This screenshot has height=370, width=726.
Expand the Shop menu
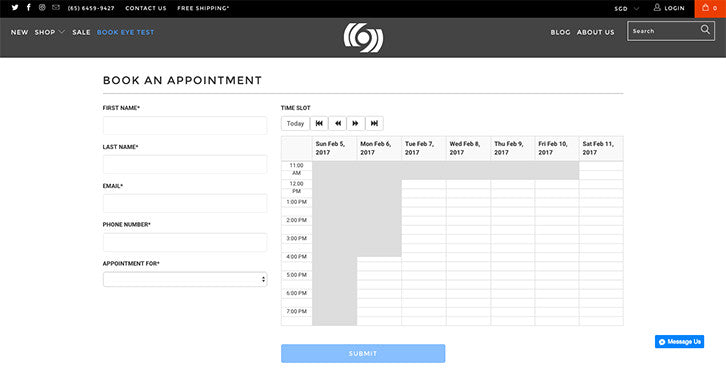click(50, 32)
